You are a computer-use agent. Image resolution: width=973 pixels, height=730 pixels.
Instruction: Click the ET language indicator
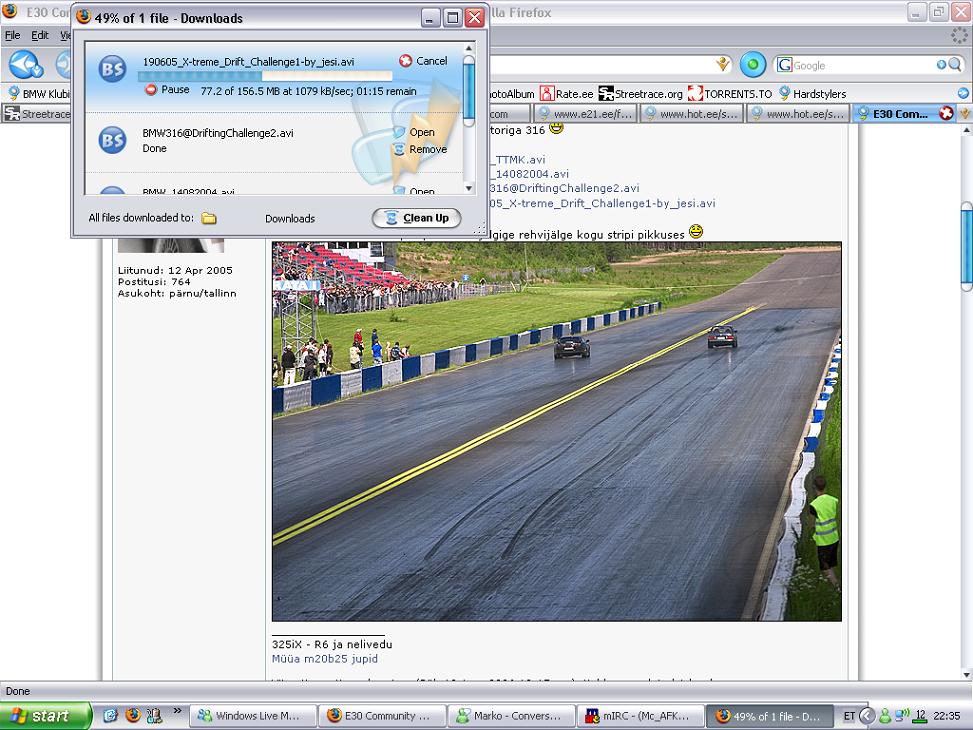849,716
